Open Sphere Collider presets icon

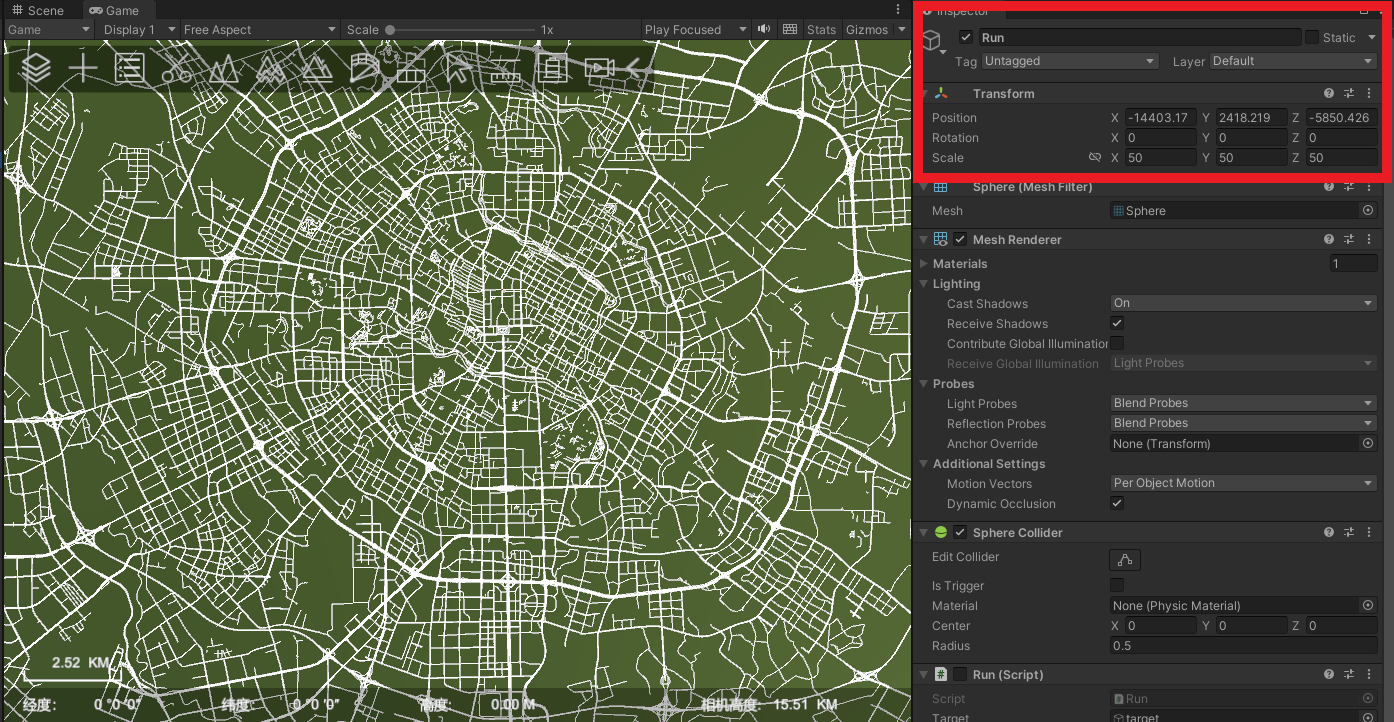click(x=1349, y=532)
